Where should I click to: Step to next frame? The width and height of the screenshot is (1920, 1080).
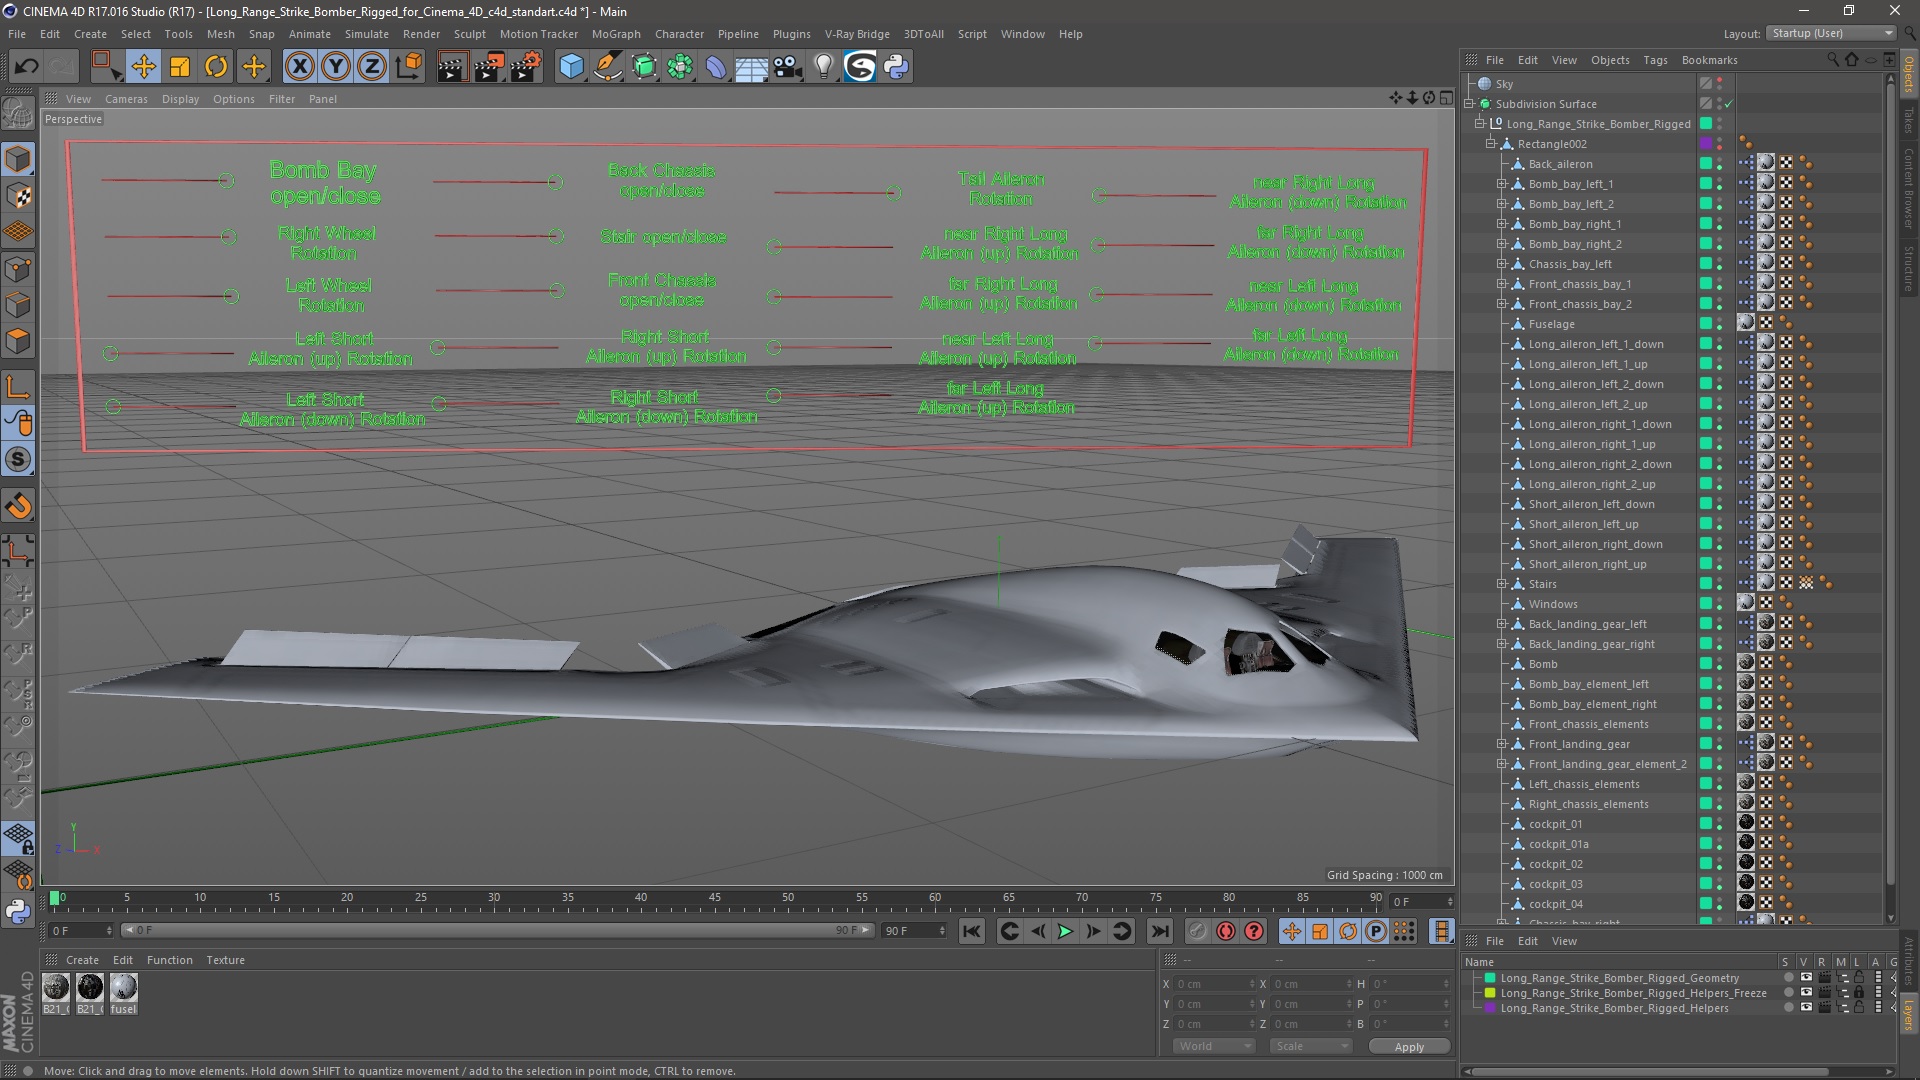point(1093,931)
